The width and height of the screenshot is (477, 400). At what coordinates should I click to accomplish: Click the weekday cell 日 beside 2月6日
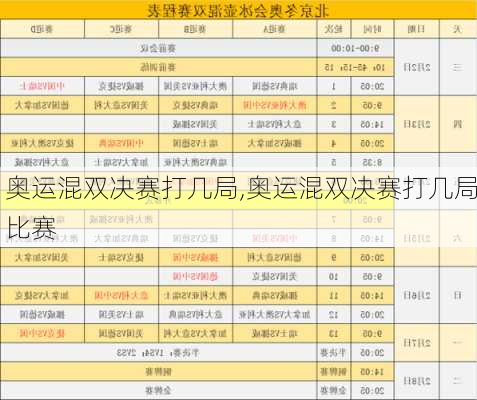458,295
